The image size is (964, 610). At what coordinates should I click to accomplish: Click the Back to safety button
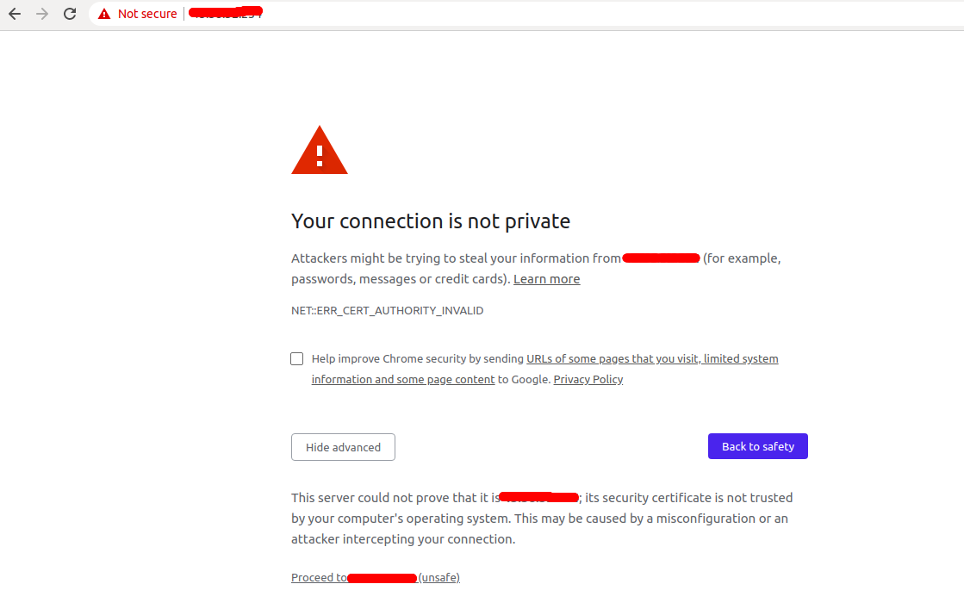coord(757,446)
